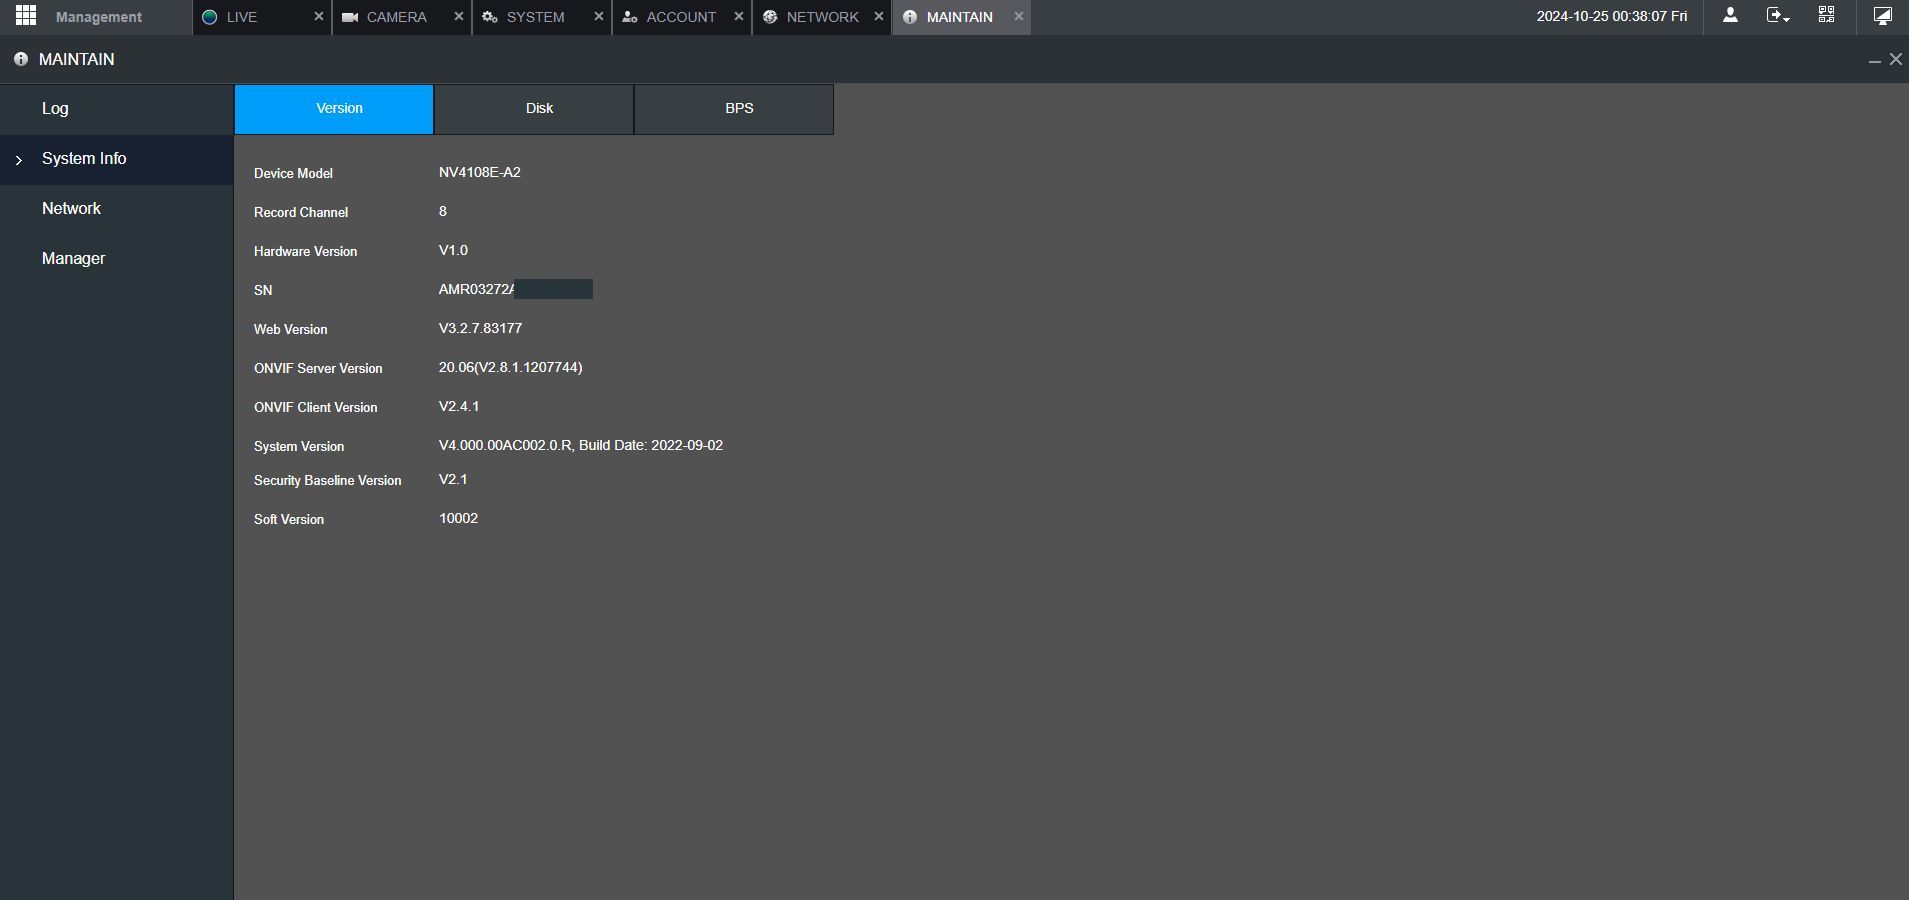Viewport: 1909px width, 900px height.
Task: Click the Soft Version value 10002
Action: tap(458, 518)
